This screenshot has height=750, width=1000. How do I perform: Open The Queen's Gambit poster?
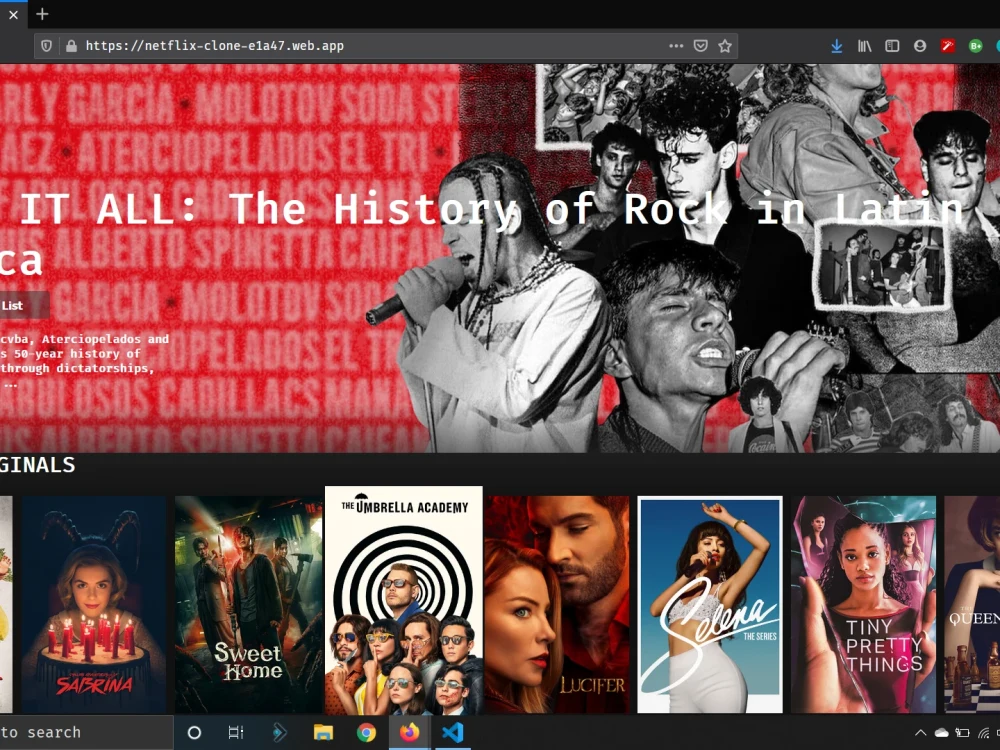(x=972, y=605)
